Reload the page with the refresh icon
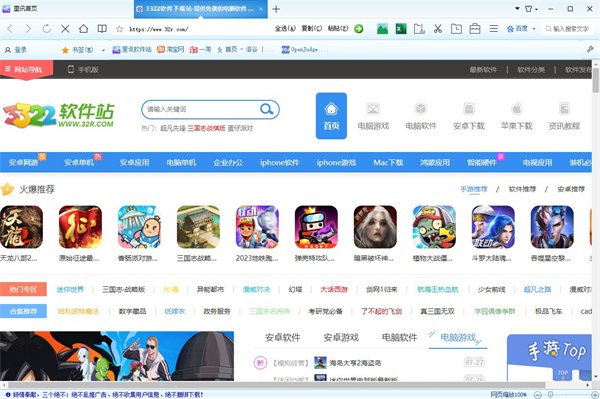 click(x=47, y=29)
